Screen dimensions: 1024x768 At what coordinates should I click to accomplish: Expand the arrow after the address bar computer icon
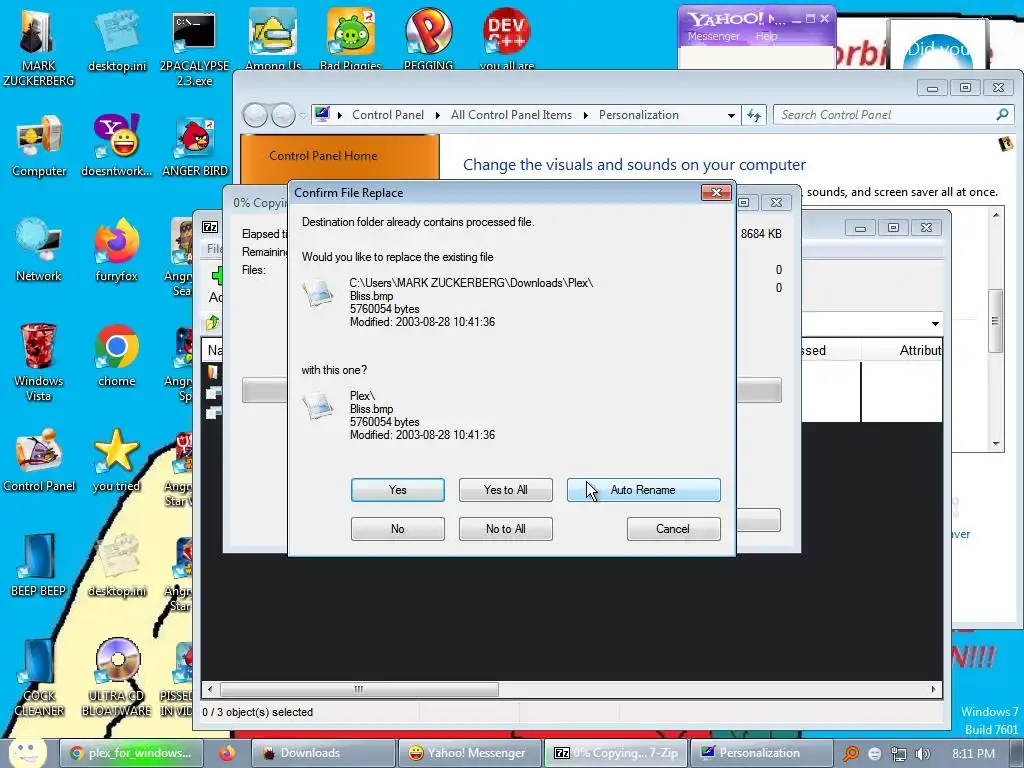(x=340, y=116)
